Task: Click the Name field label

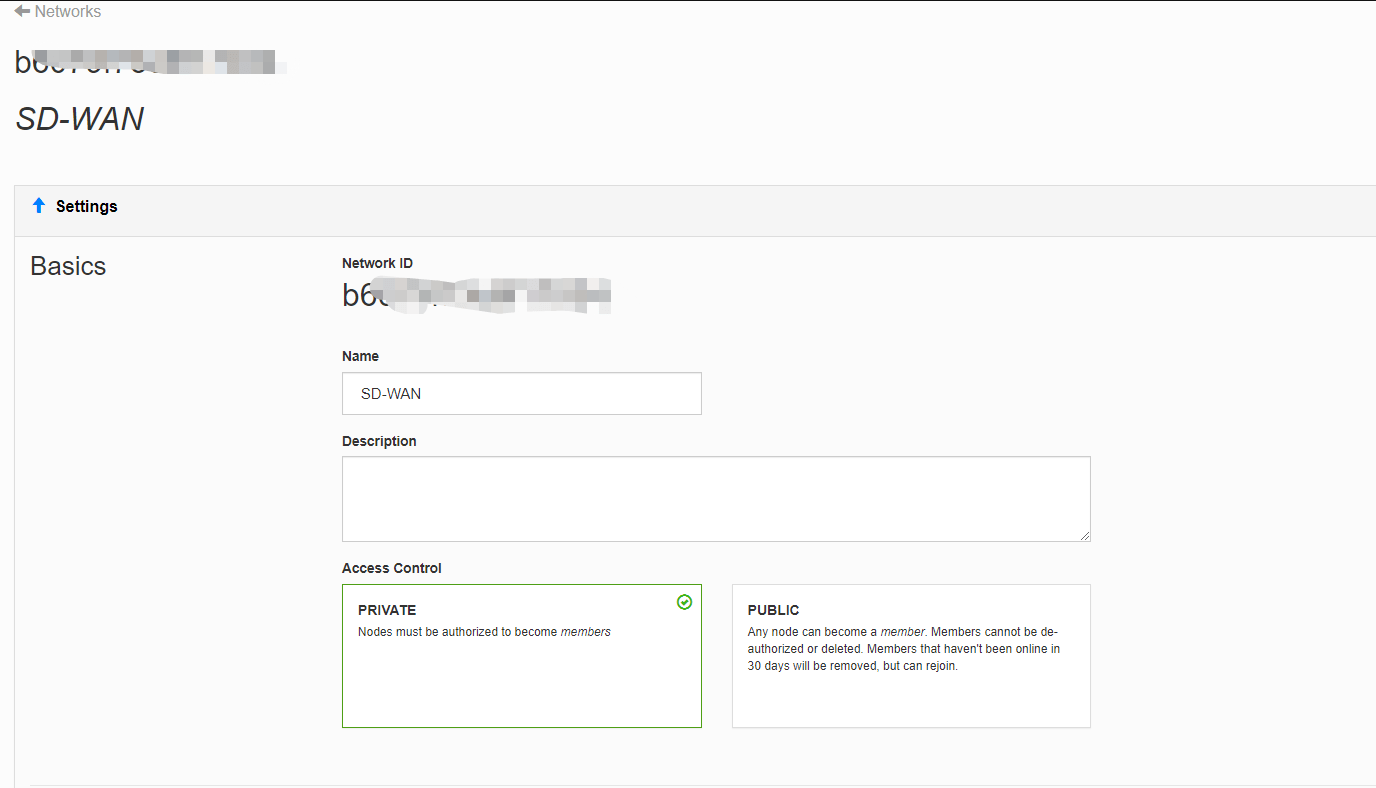Action: click(x=360, y=356)
